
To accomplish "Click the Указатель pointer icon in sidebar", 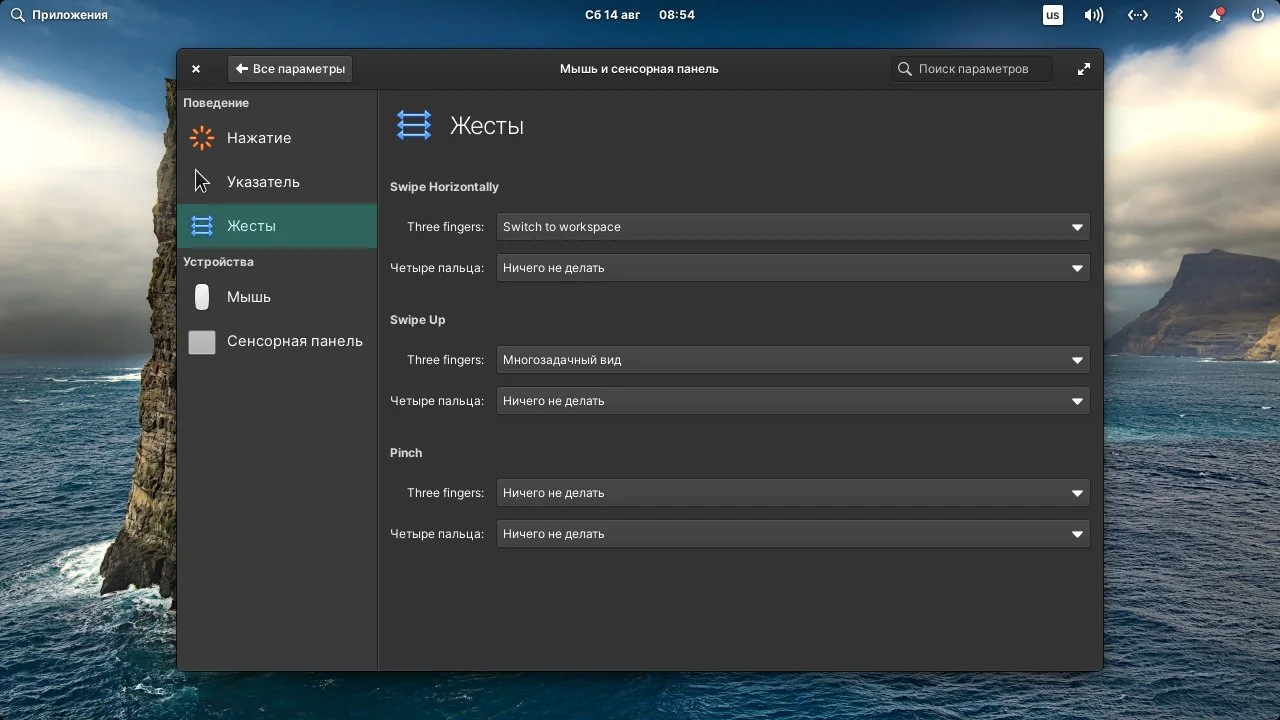I will 201,181.
